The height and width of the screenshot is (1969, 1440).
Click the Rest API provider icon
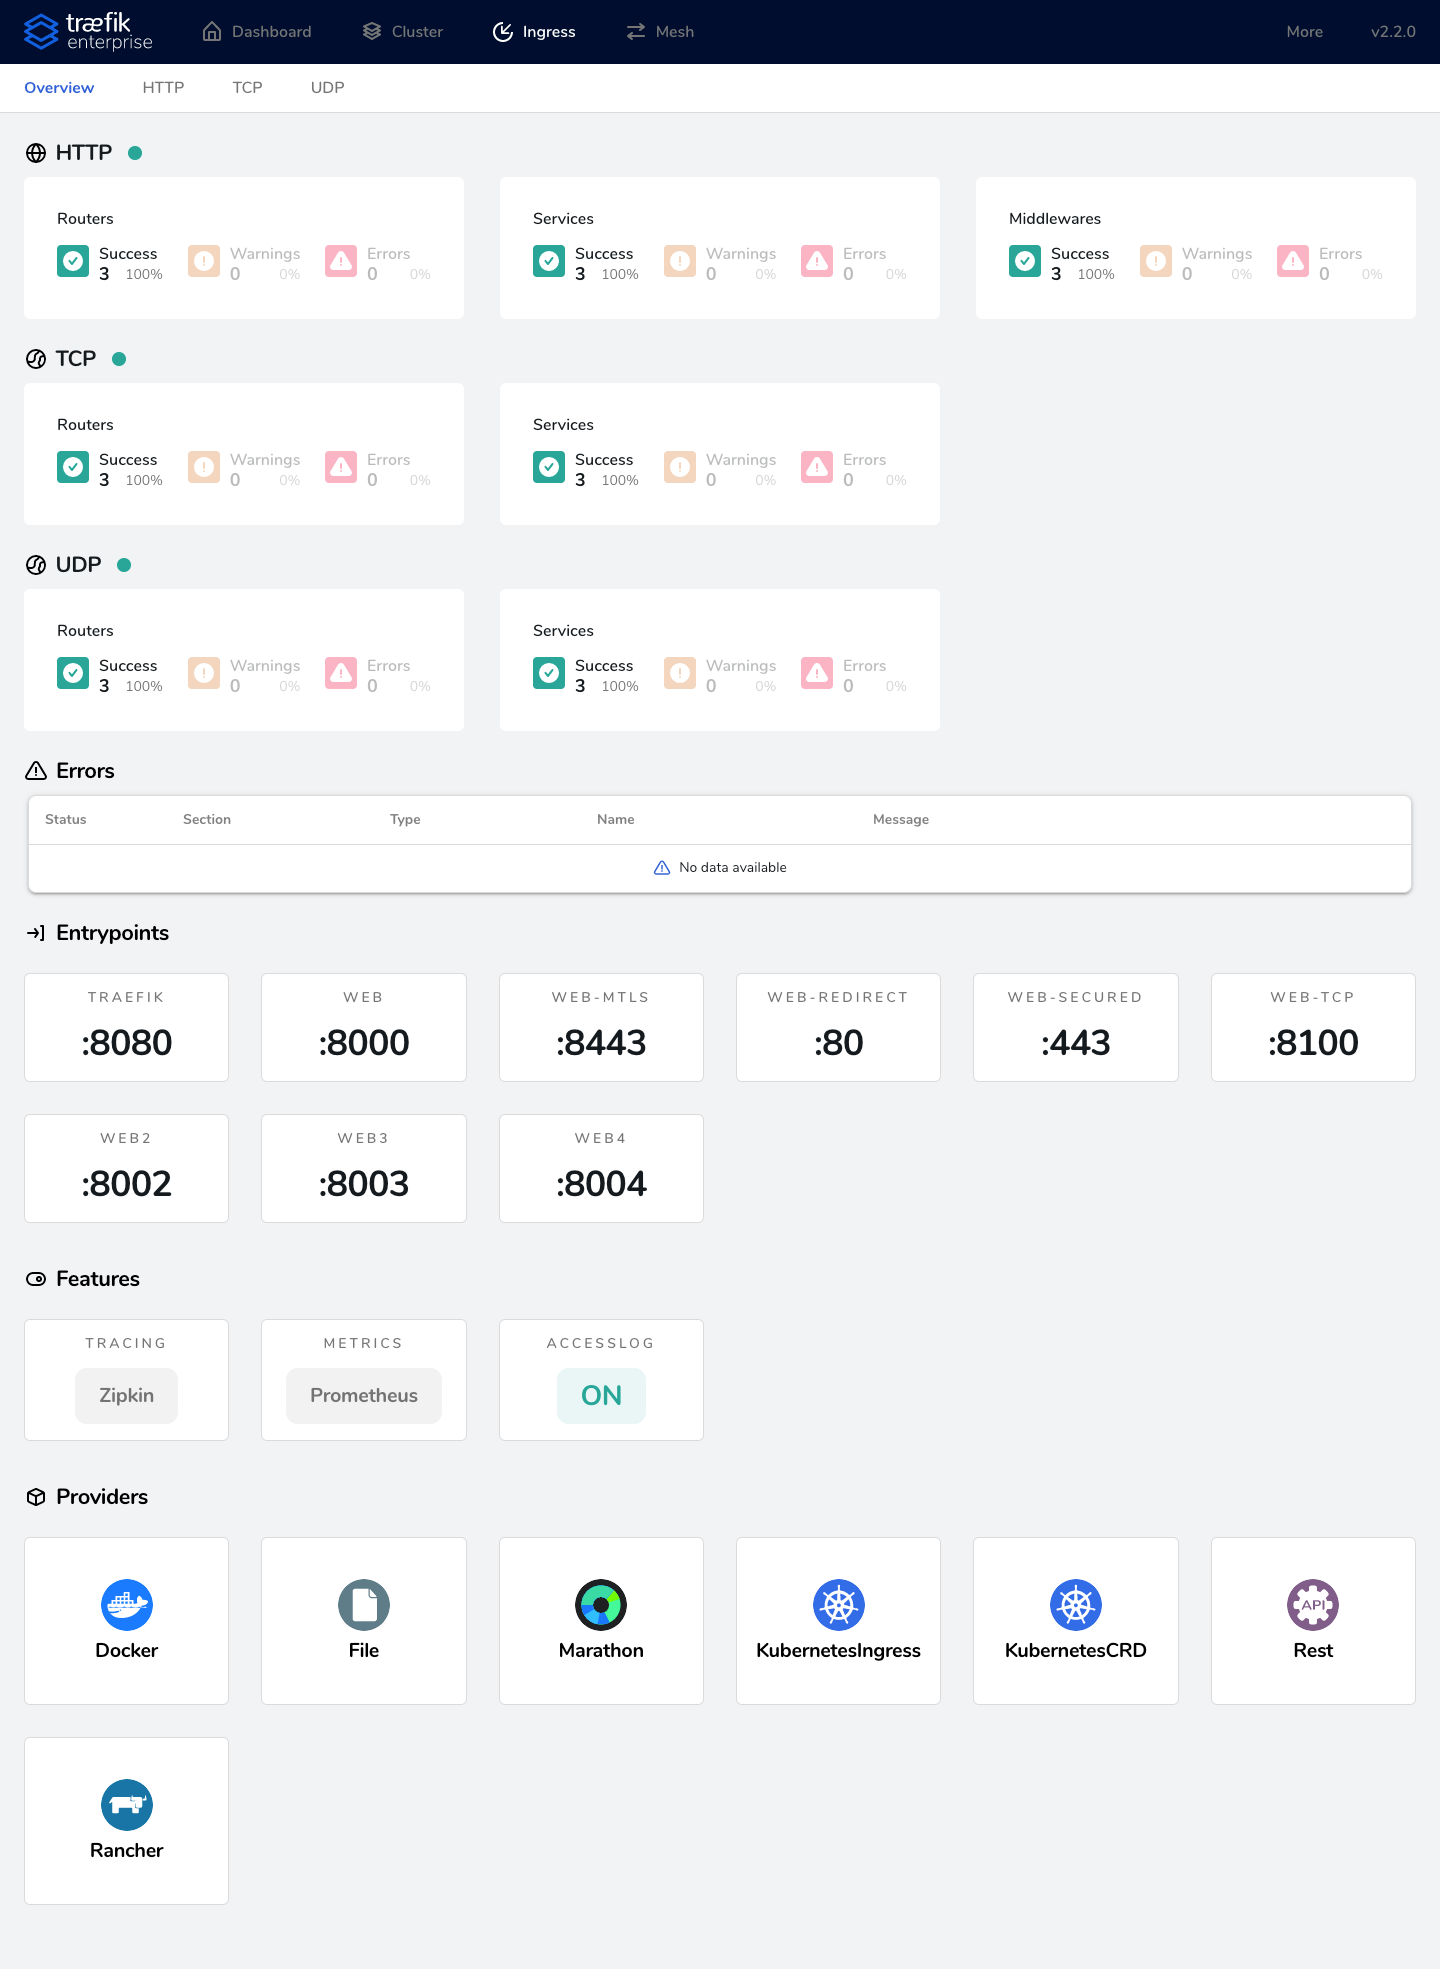pyautogui.click(x=1312, y=1605)
